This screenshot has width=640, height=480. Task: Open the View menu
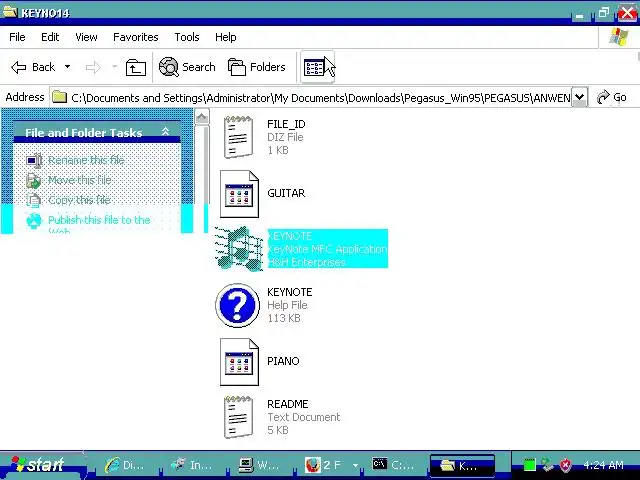click(x=86, y=37)
